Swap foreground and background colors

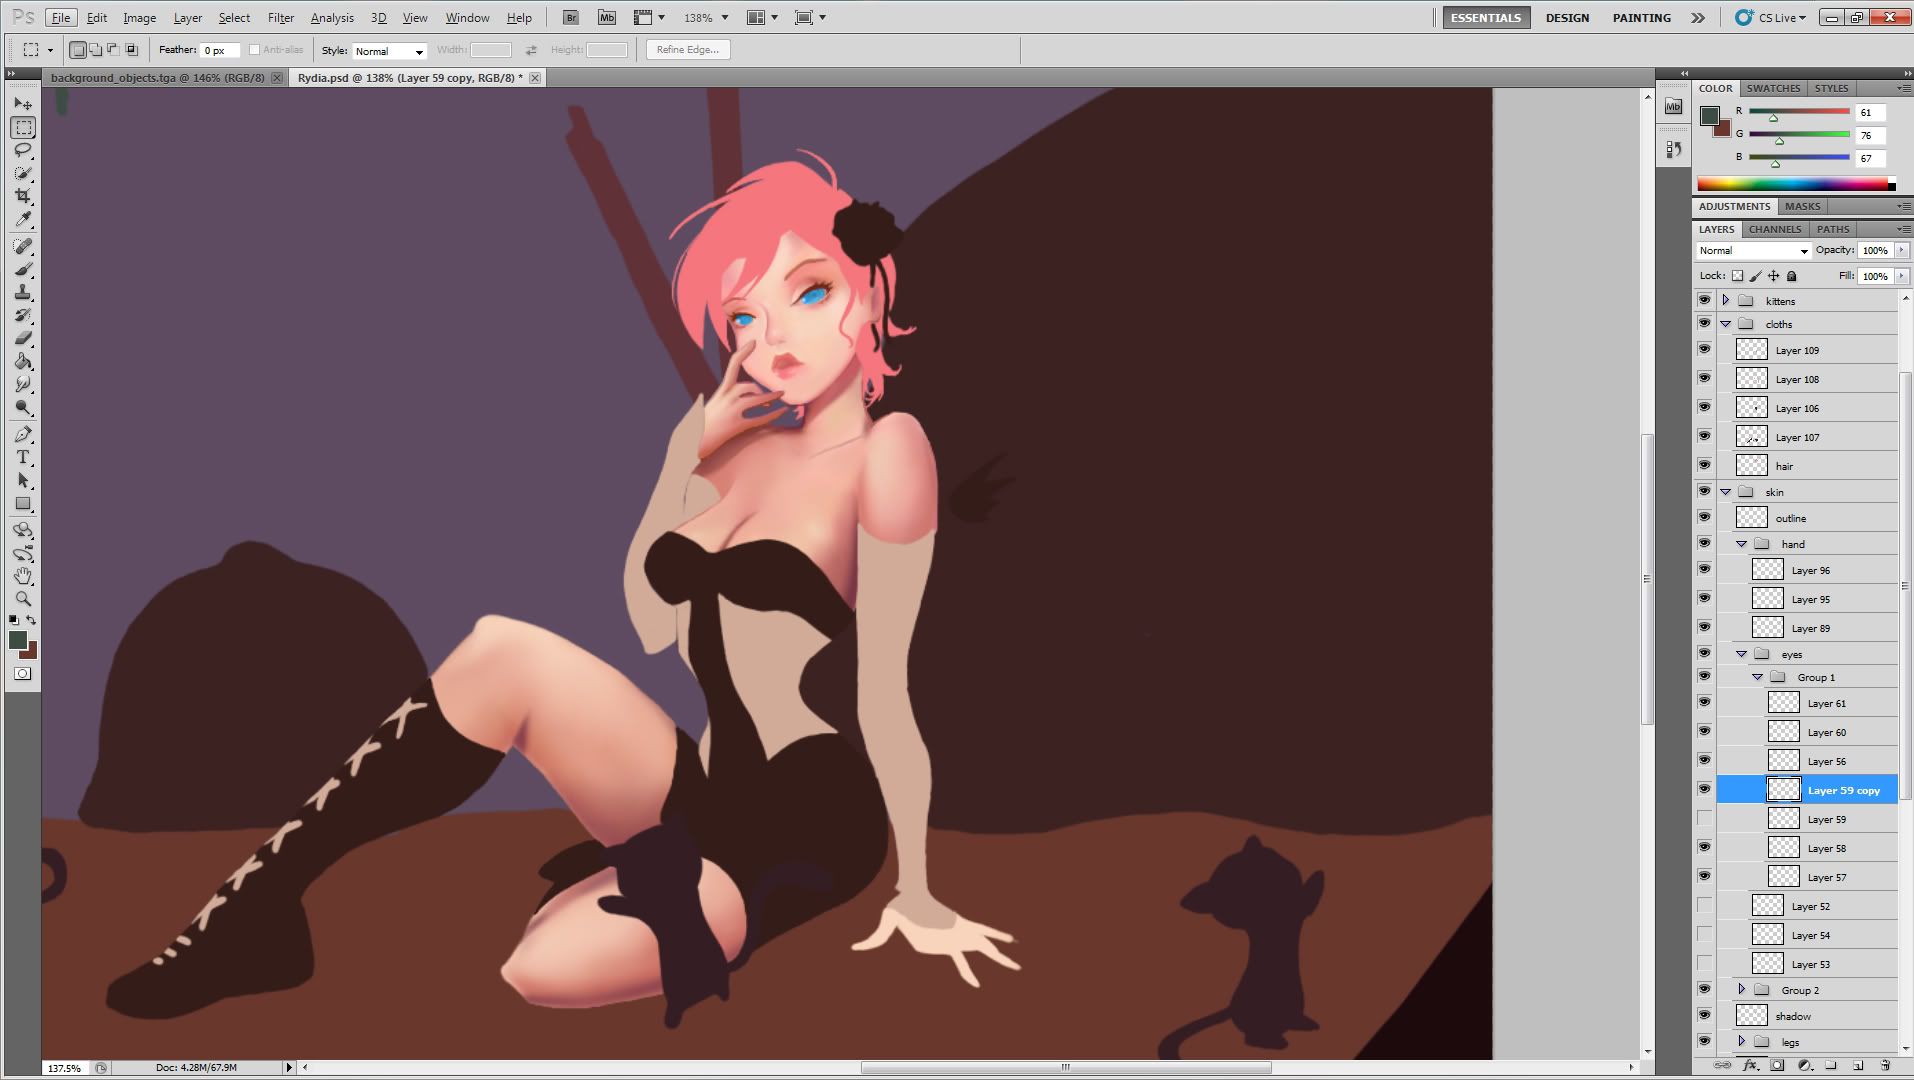pos(31,620)
